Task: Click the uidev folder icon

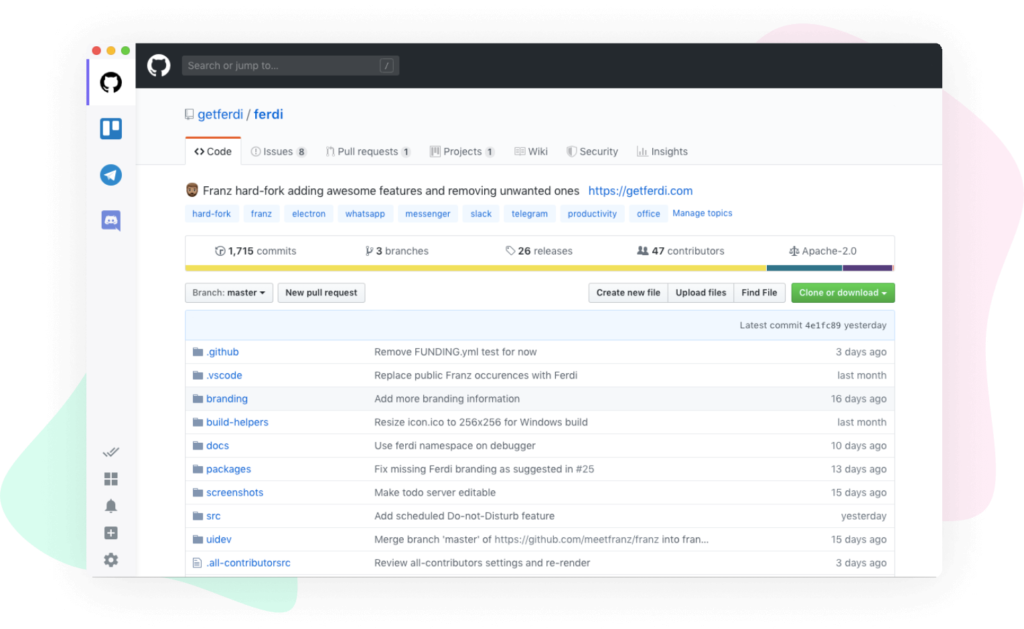Action: point(197,540)
